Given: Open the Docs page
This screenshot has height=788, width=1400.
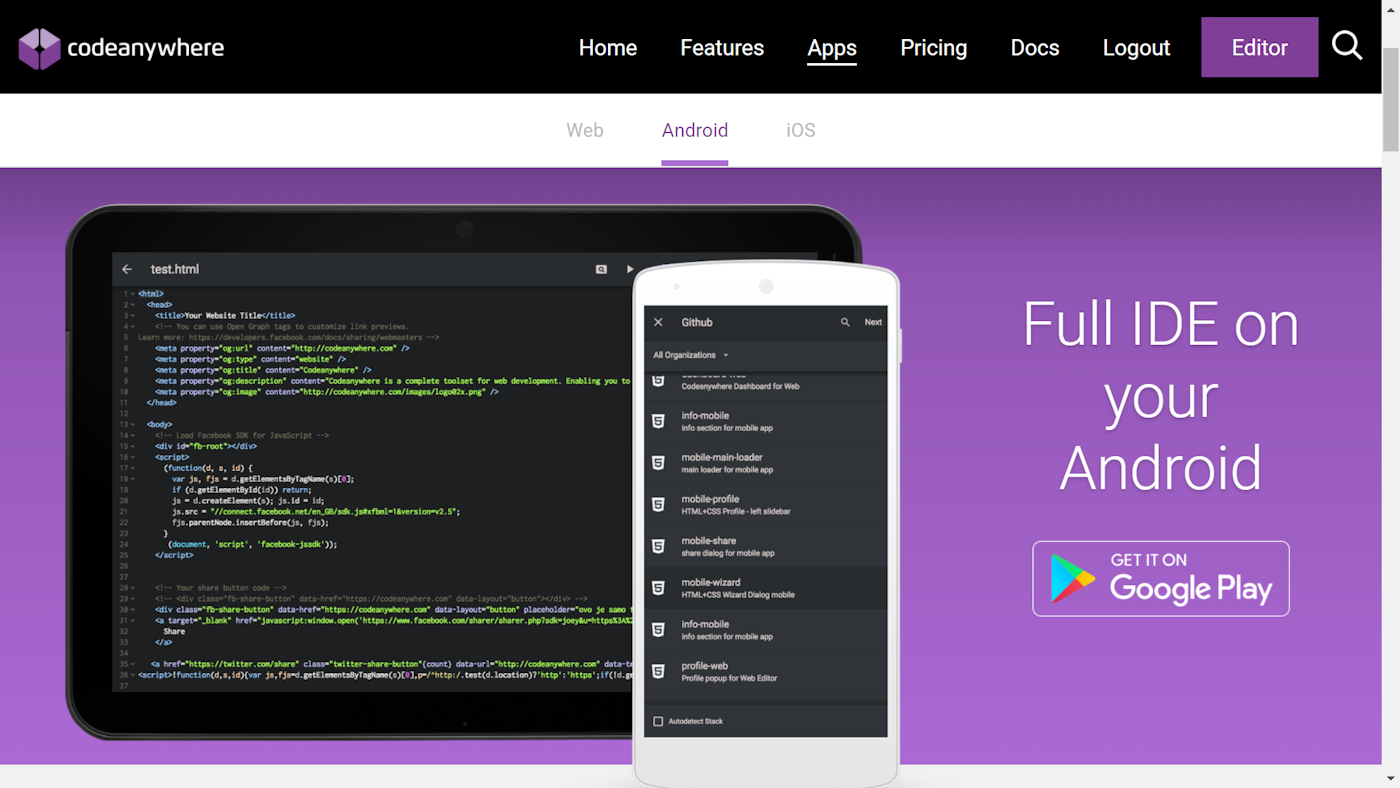Looking at the screenshot, I should pyautogui.click(x=1035, y=47).
